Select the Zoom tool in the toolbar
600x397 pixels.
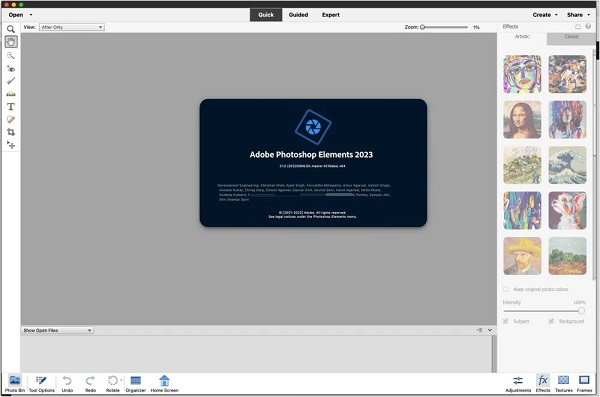[x=11, y=29]
